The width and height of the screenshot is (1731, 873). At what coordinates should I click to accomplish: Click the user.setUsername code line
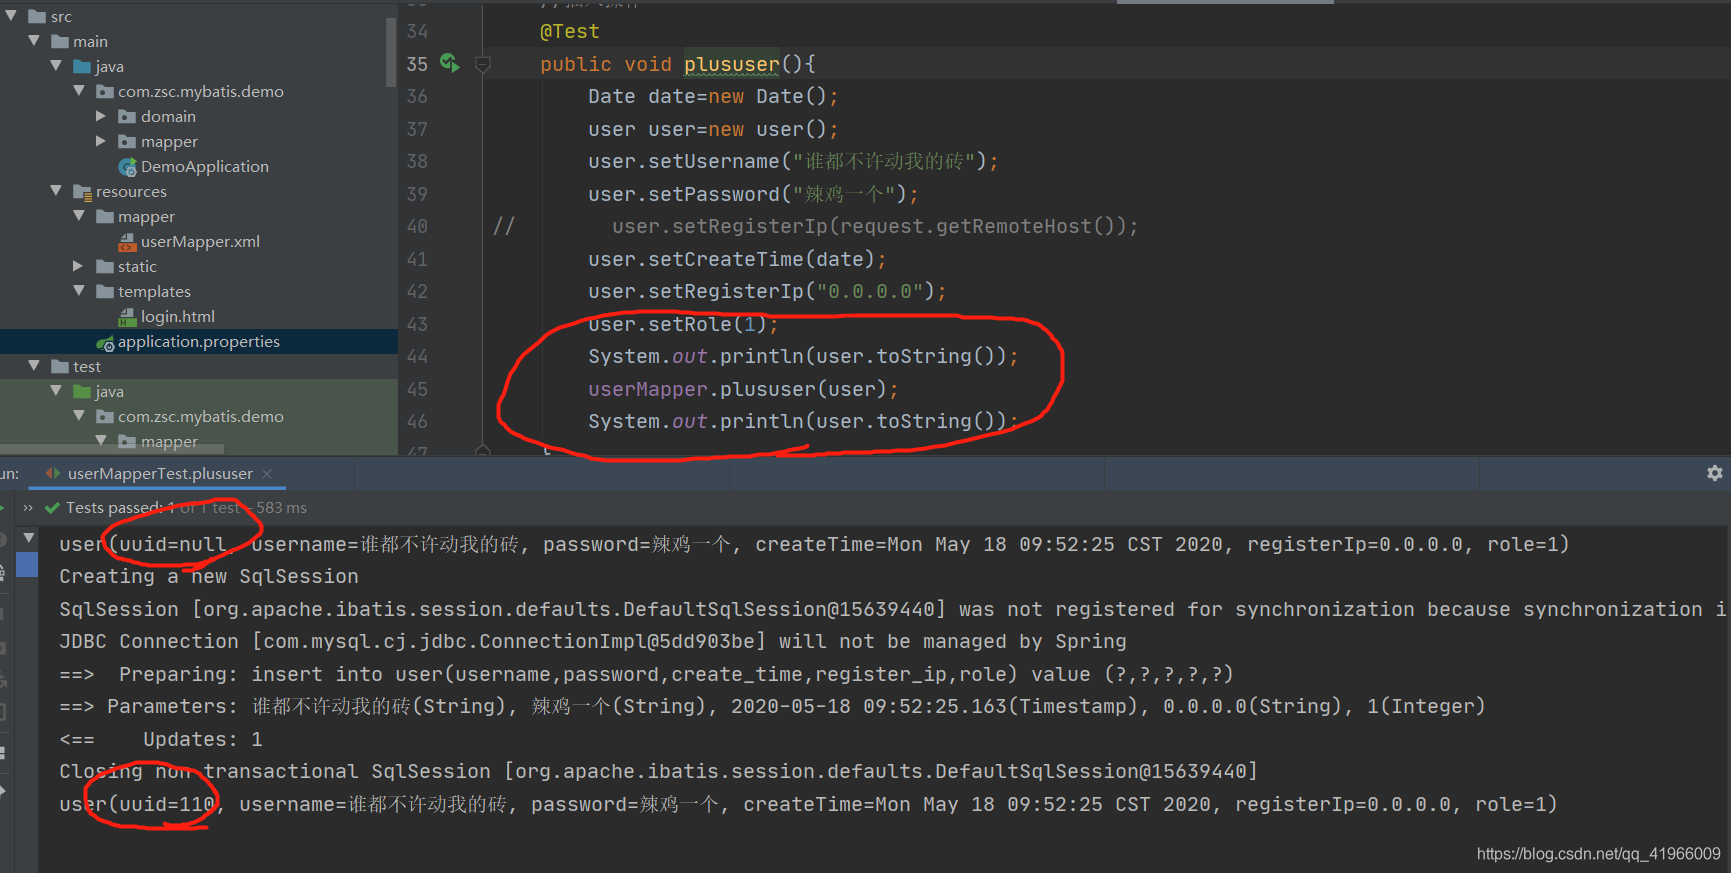(x=793, y=162)
